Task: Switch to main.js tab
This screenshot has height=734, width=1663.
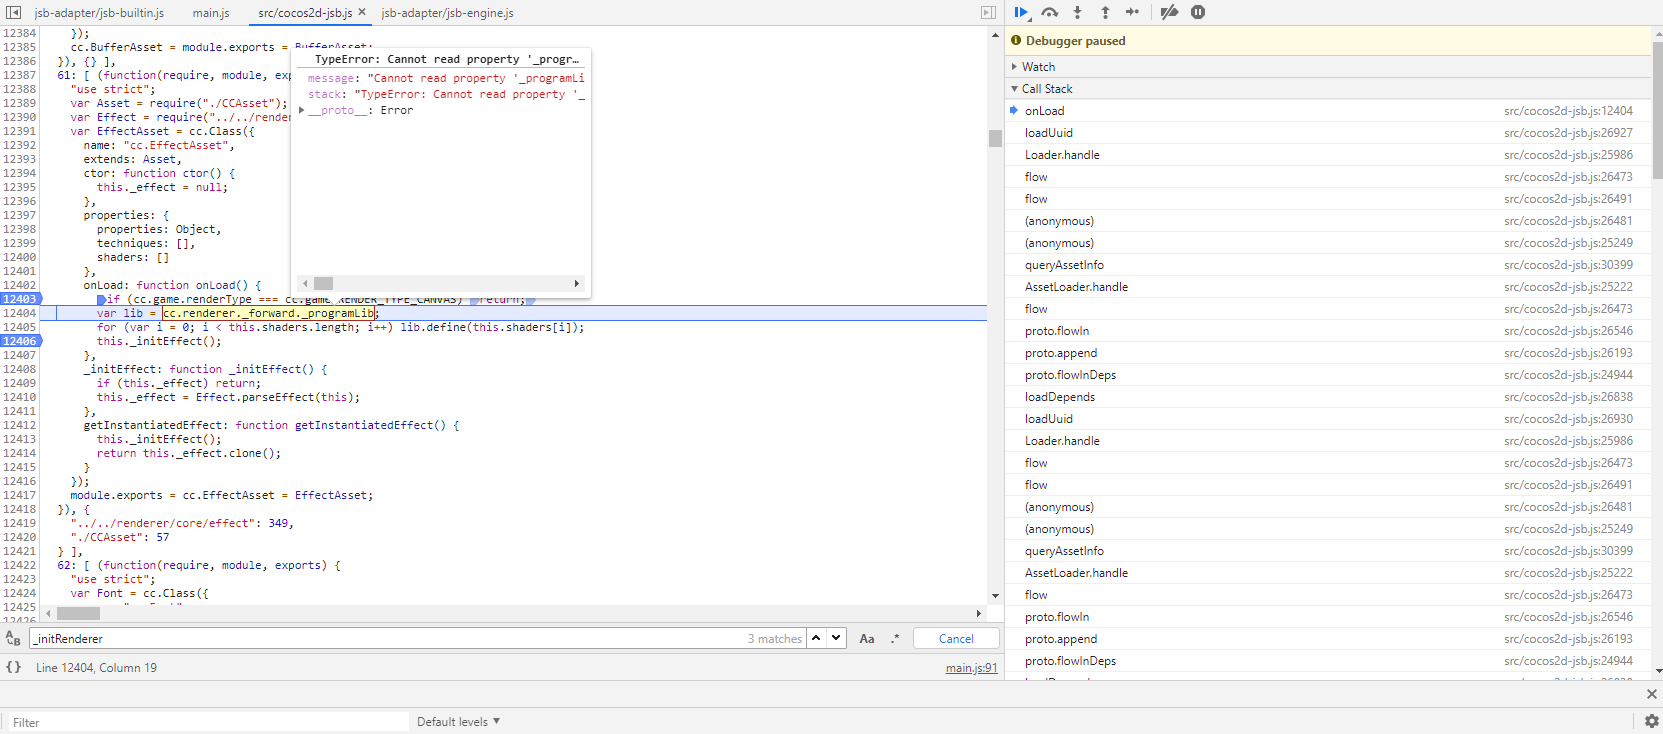Action: pos(211,13)
